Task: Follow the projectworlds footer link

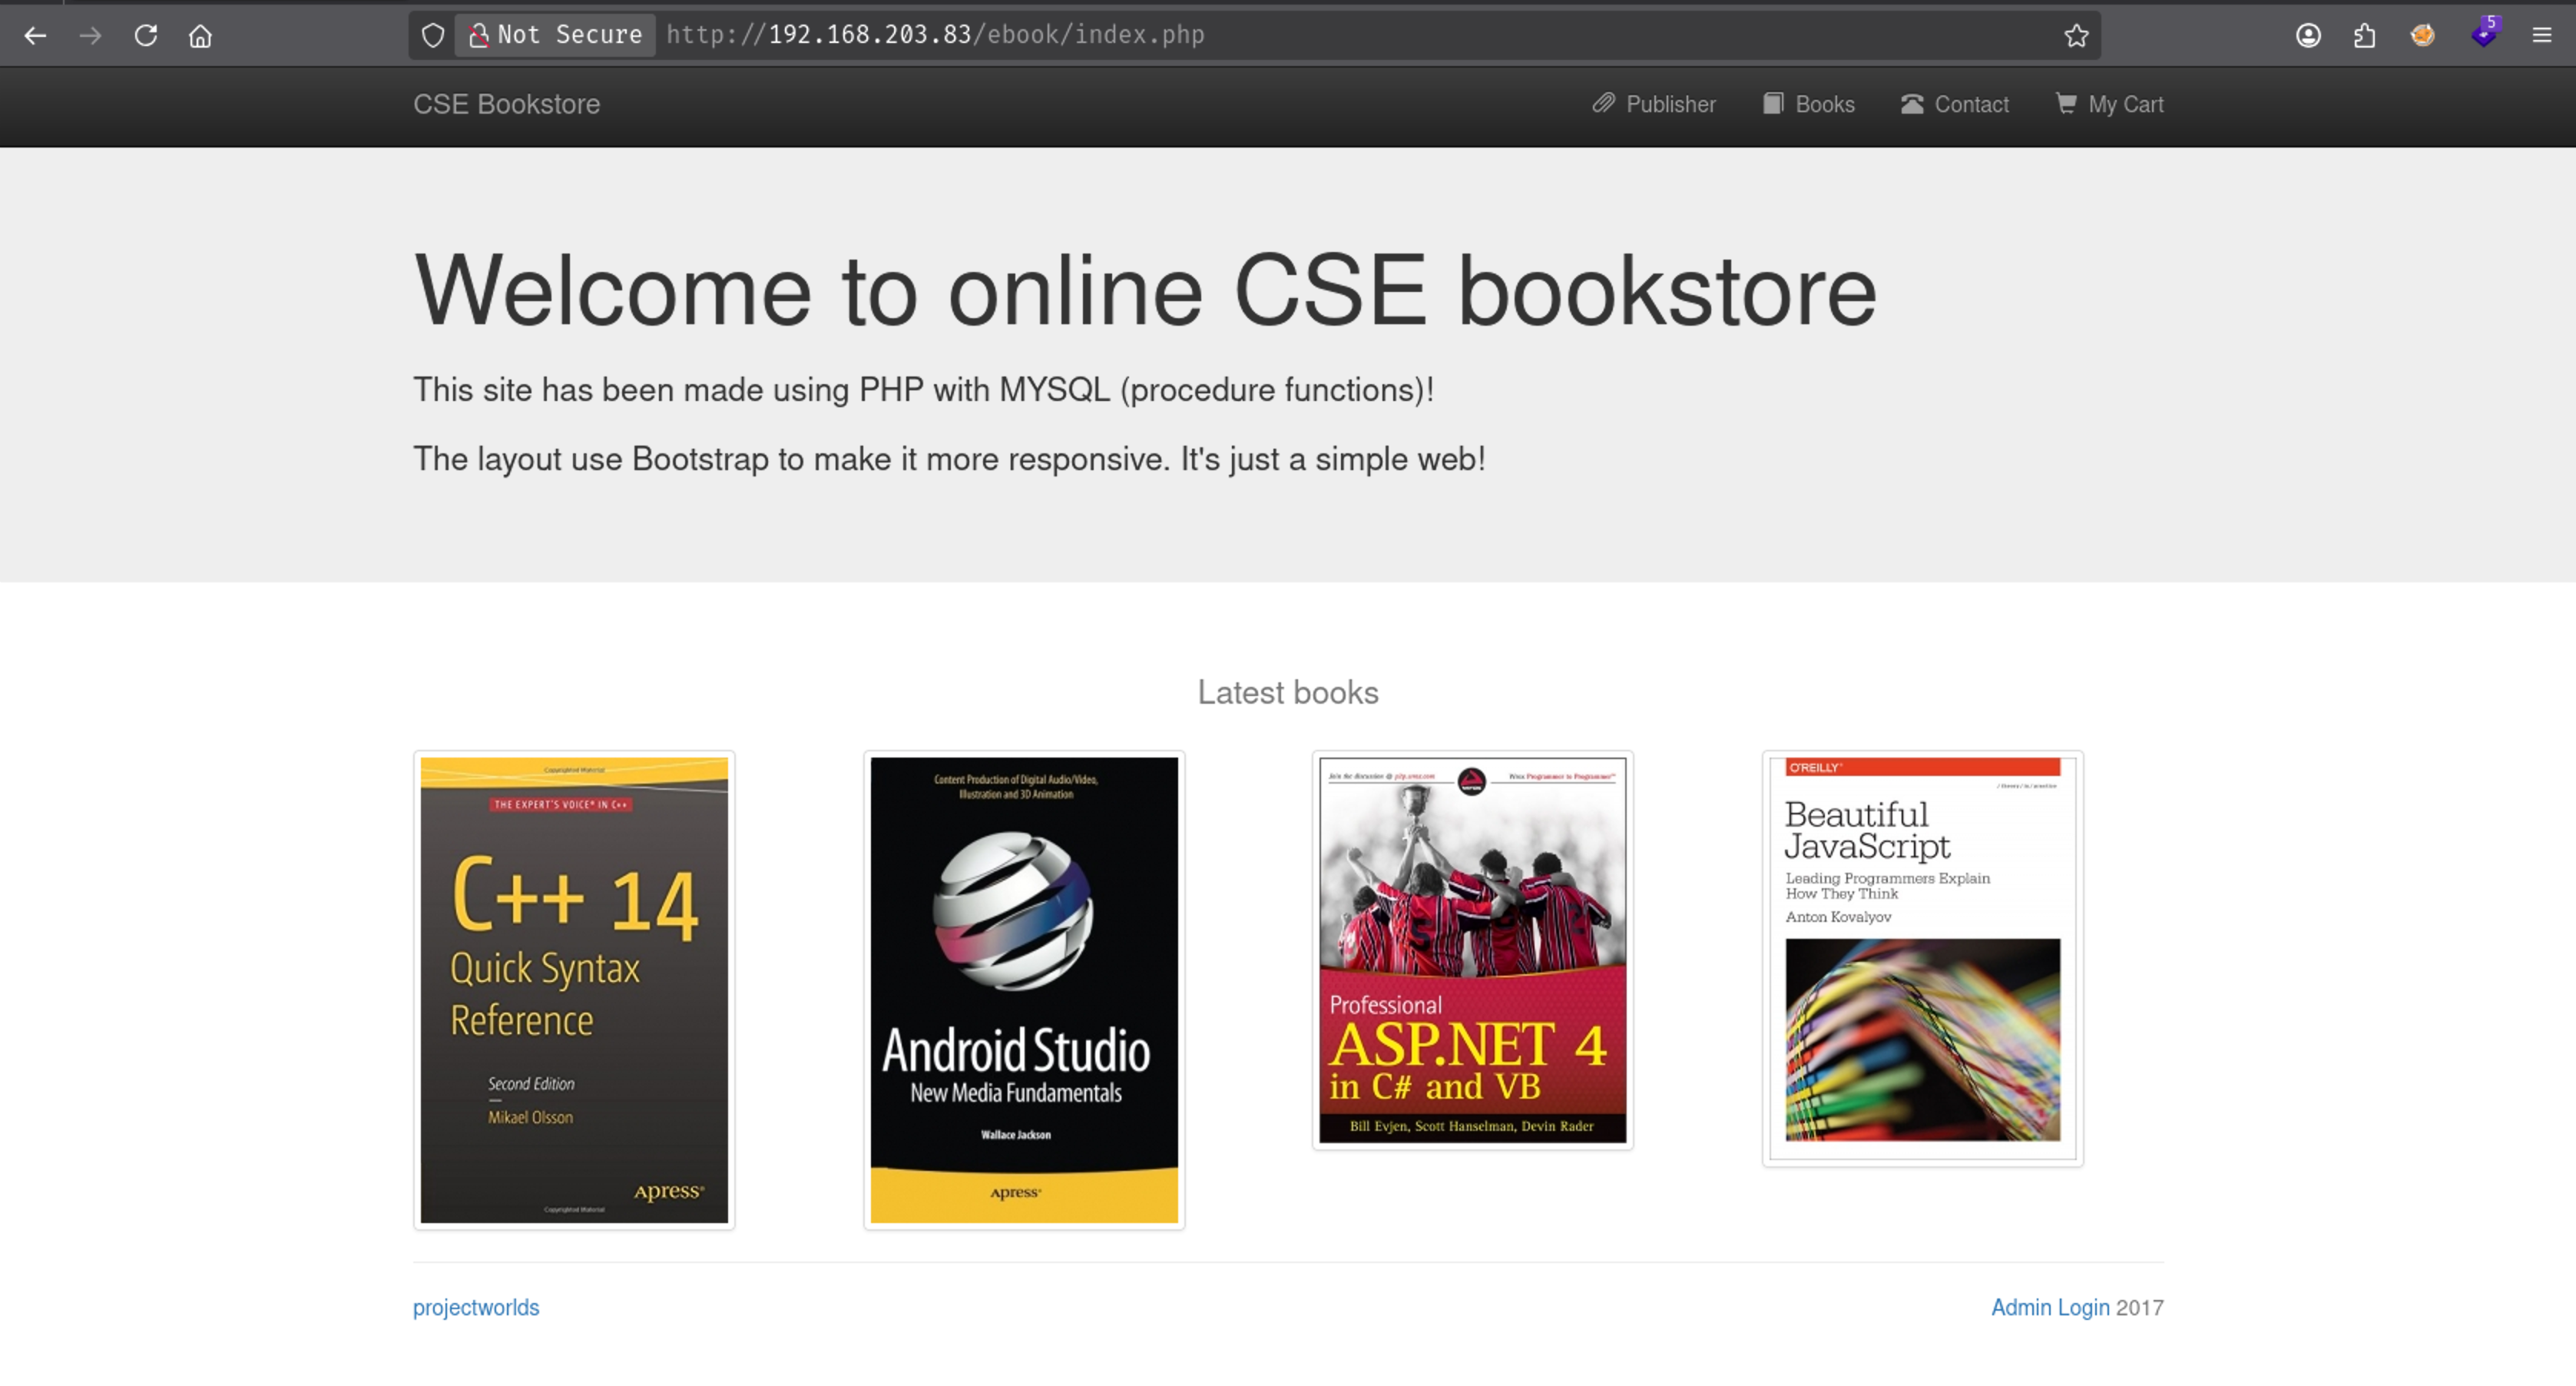Action: [476, 1307]
